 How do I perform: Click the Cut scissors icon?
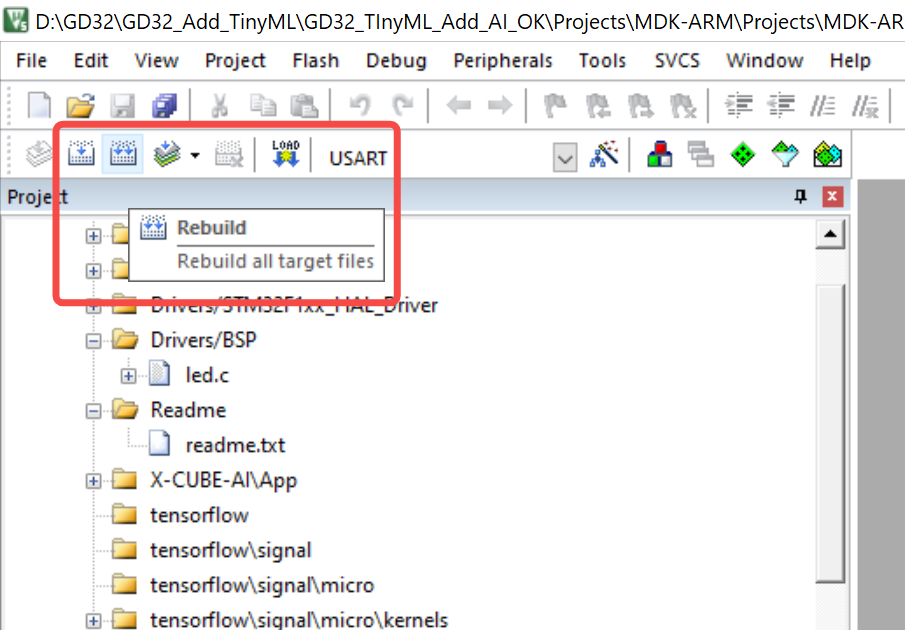219,106
